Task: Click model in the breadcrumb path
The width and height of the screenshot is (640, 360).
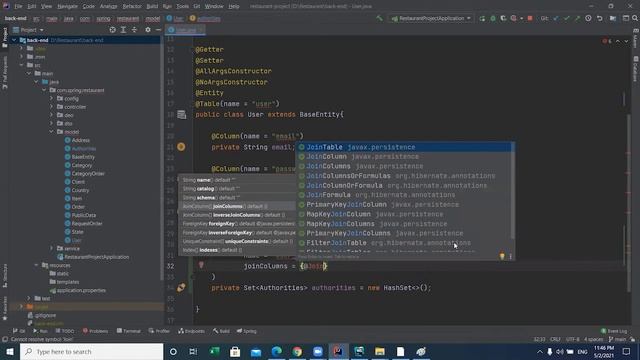Action: point(153,19)
